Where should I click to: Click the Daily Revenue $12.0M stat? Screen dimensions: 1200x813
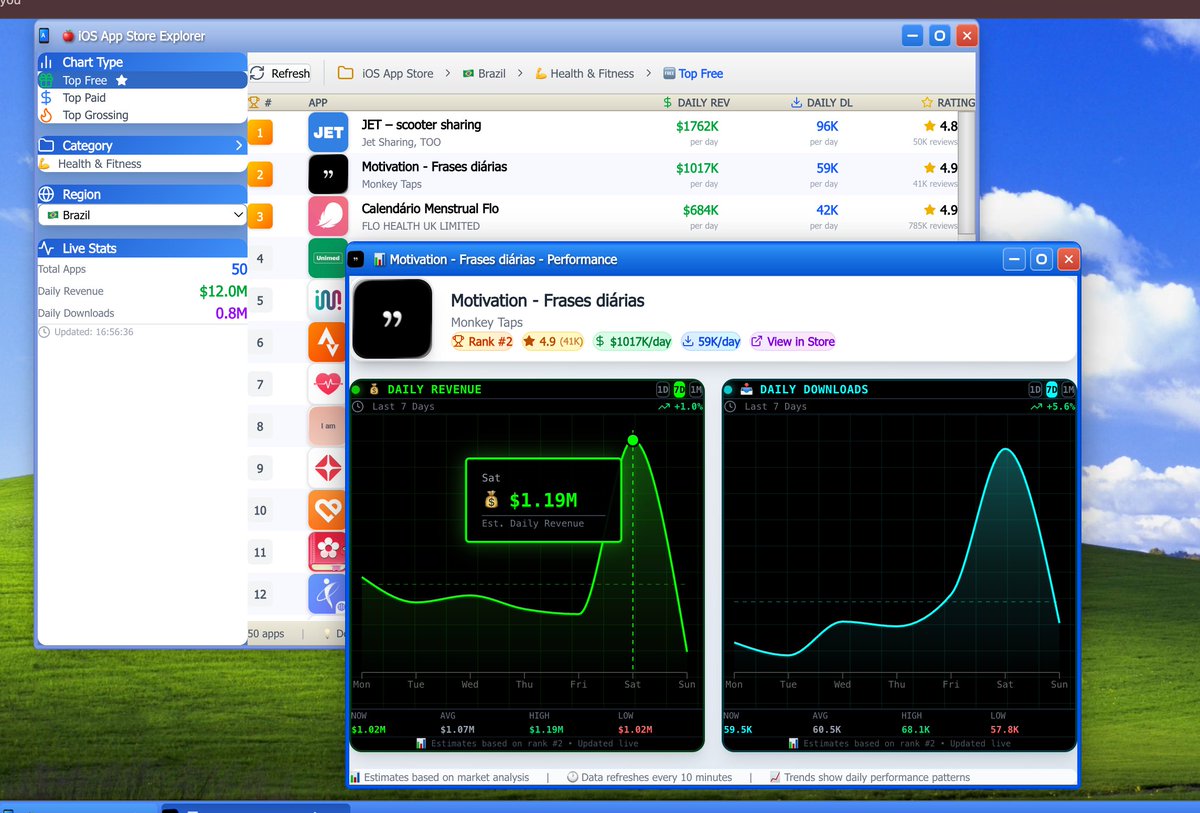coord(223,291)
